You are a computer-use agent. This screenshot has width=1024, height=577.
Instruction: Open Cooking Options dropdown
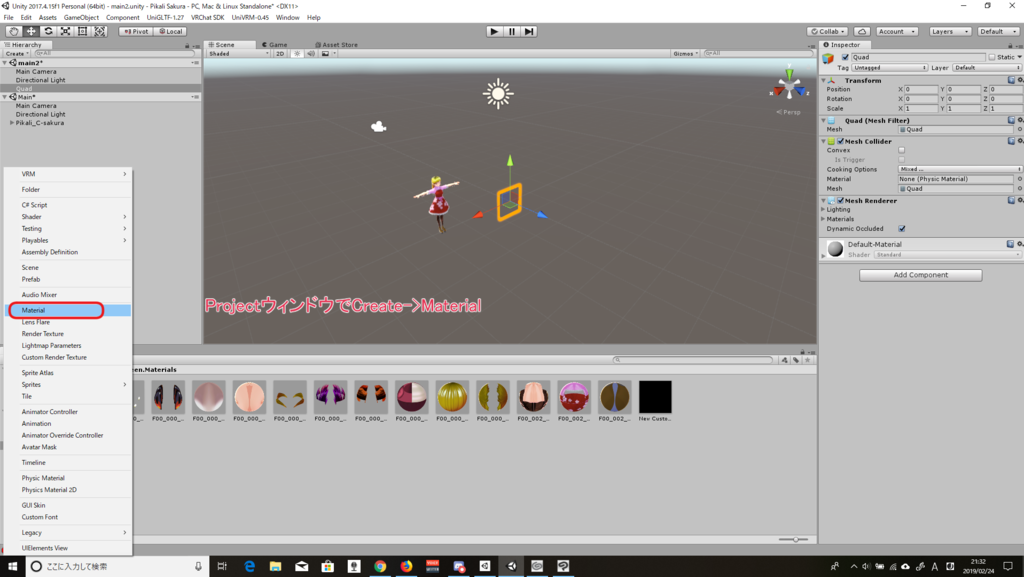click(959, 169)
